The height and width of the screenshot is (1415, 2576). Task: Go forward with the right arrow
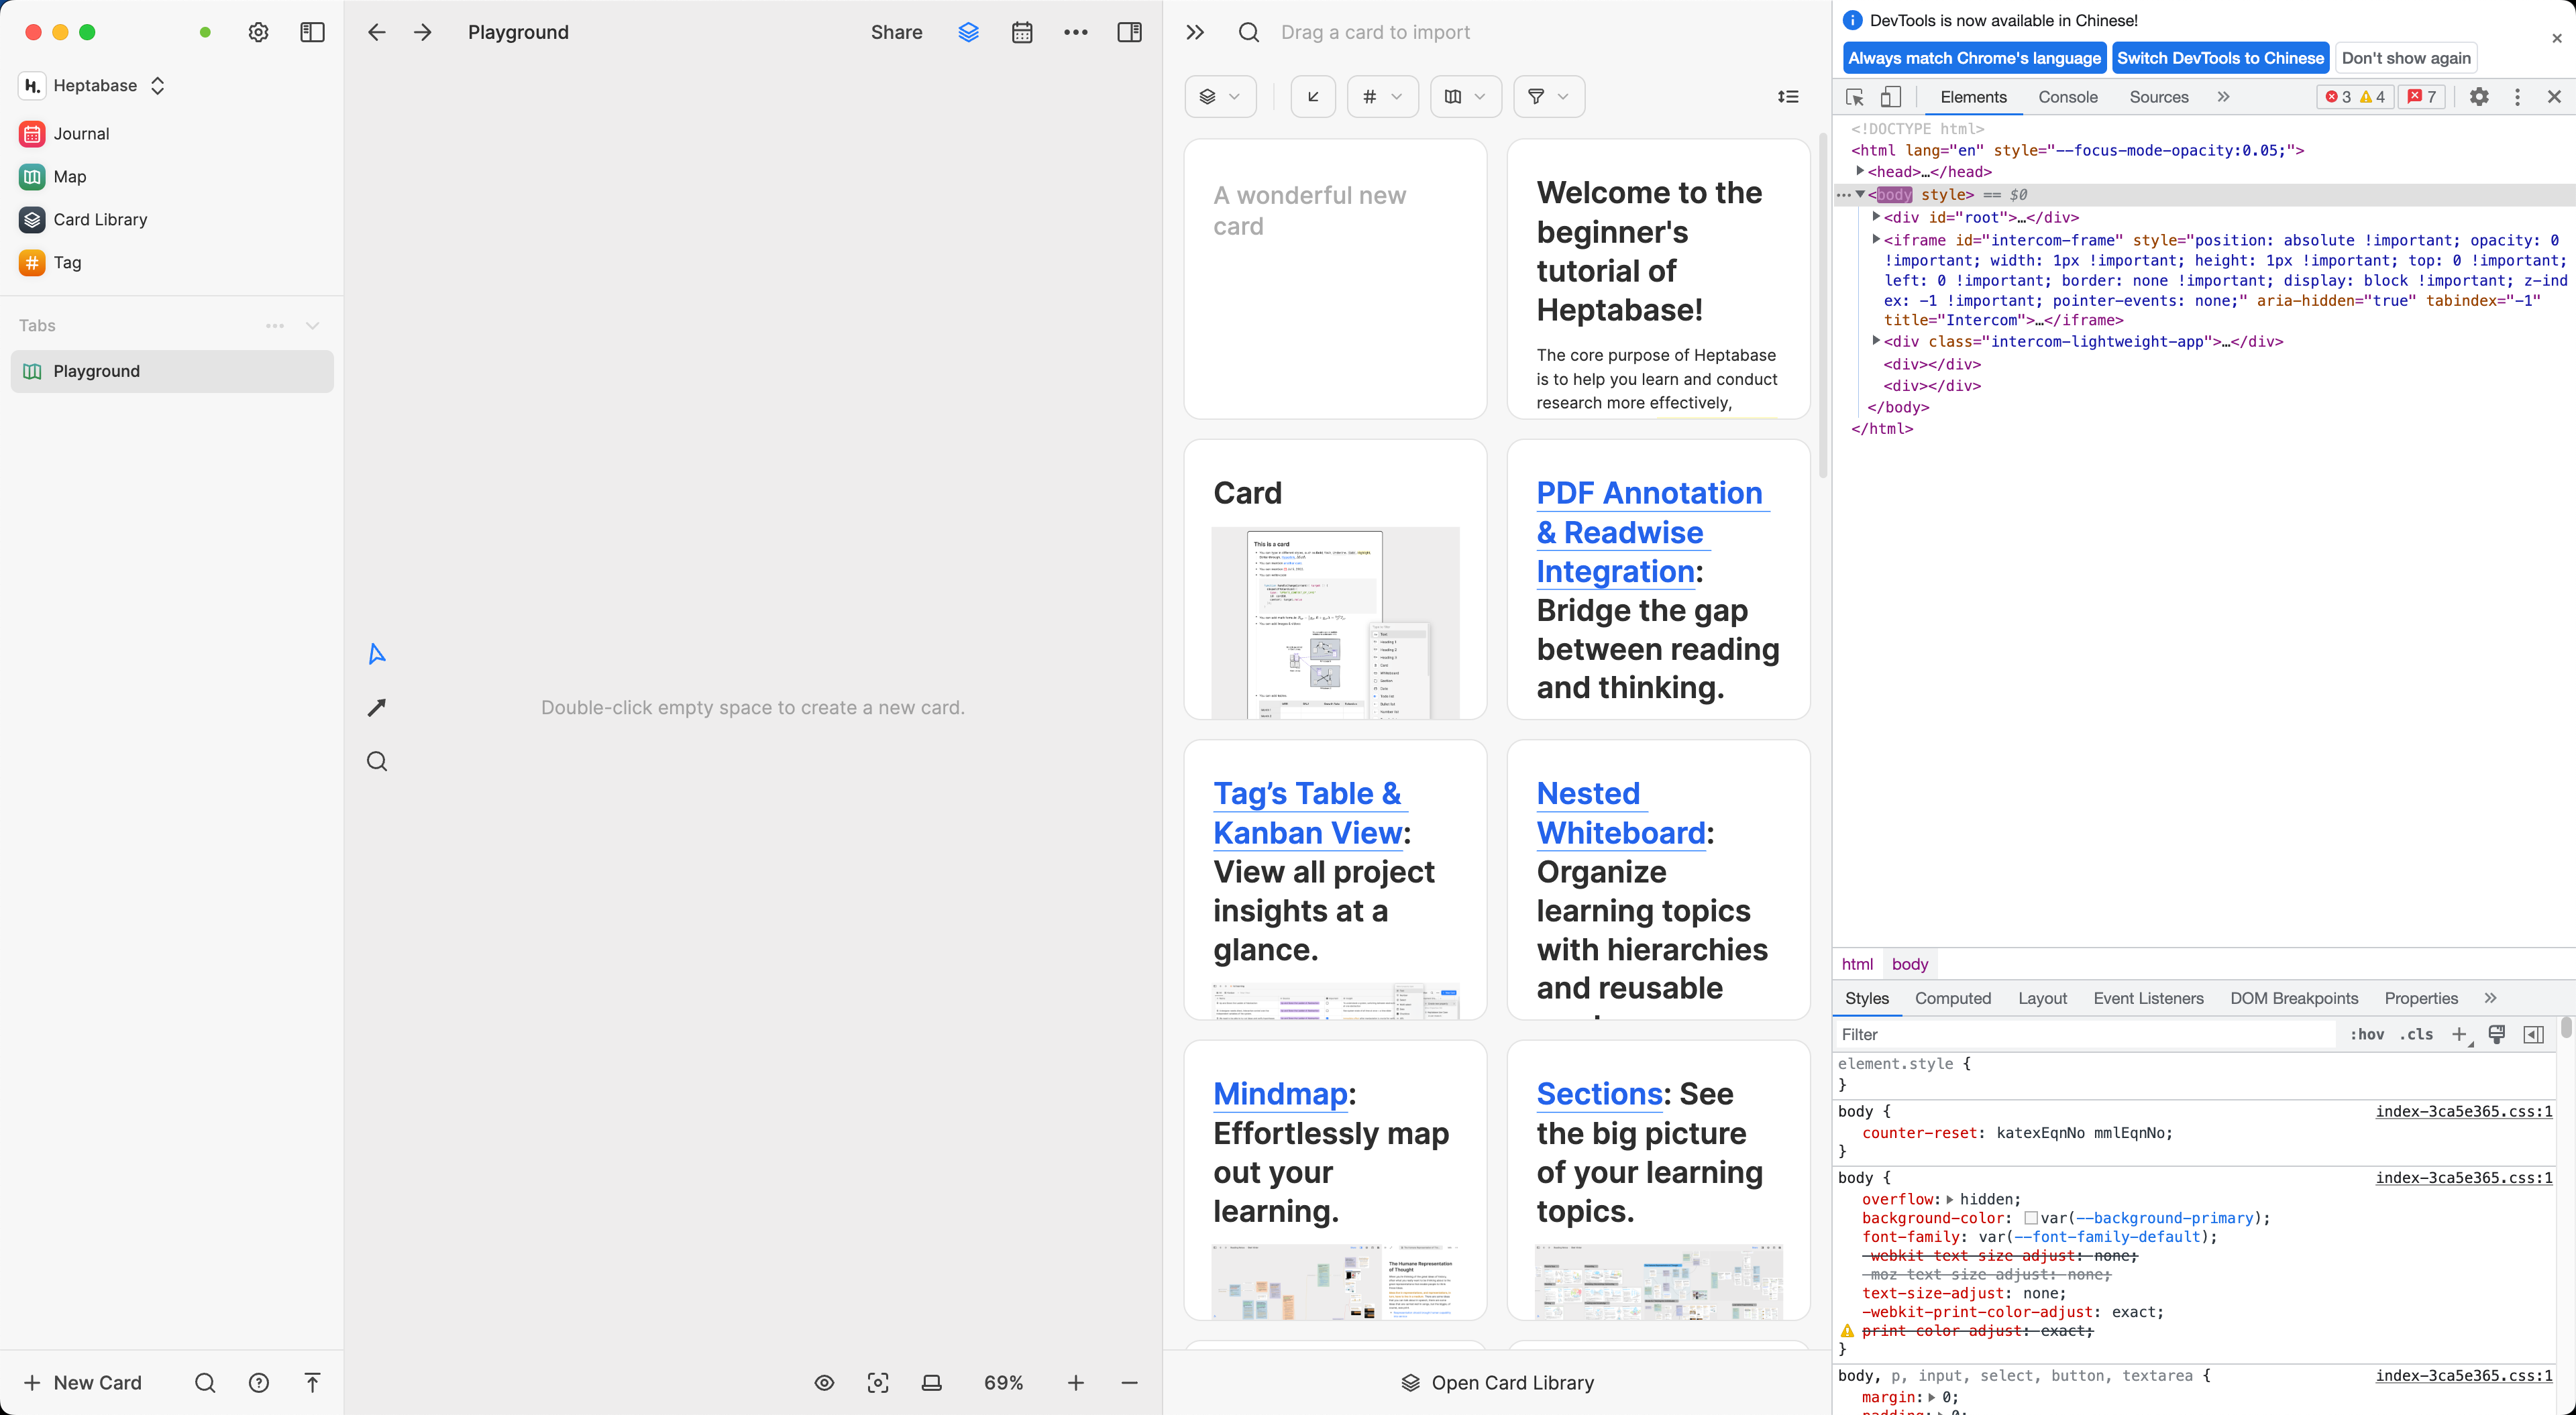coord(423,32)
